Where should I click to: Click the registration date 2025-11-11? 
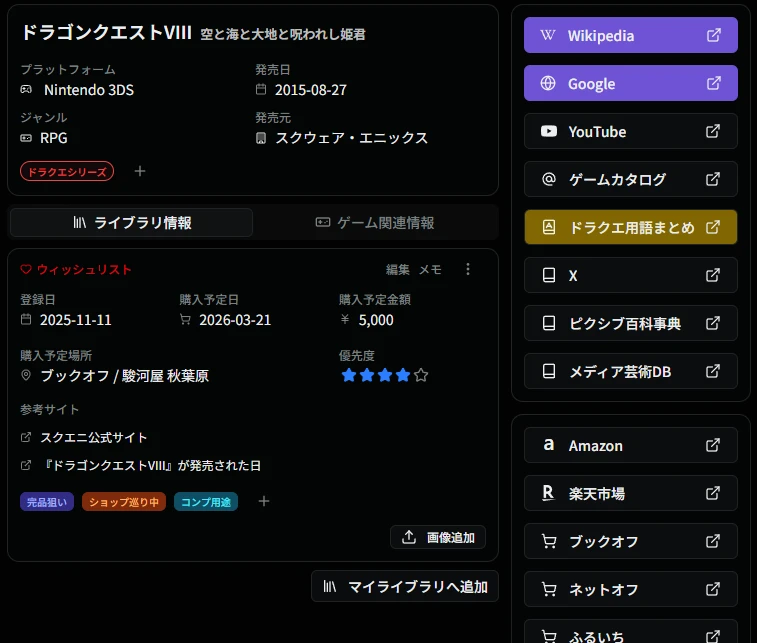(x=76, y=320)
